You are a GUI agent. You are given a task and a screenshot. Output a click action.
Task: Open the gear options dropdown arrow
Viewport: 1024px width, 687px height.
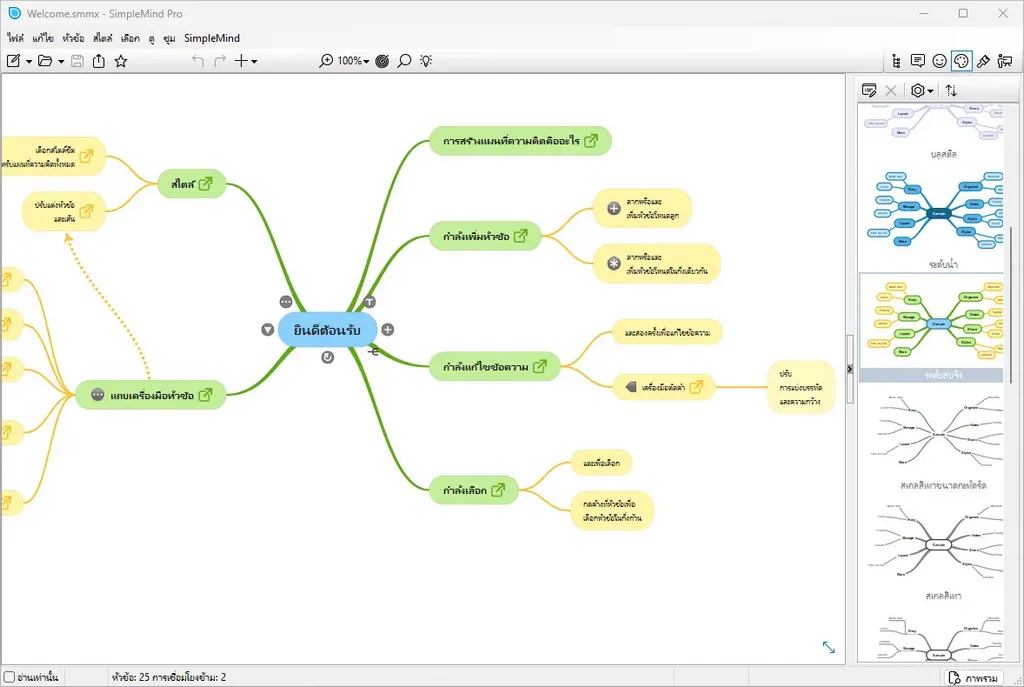click(930, 91)
